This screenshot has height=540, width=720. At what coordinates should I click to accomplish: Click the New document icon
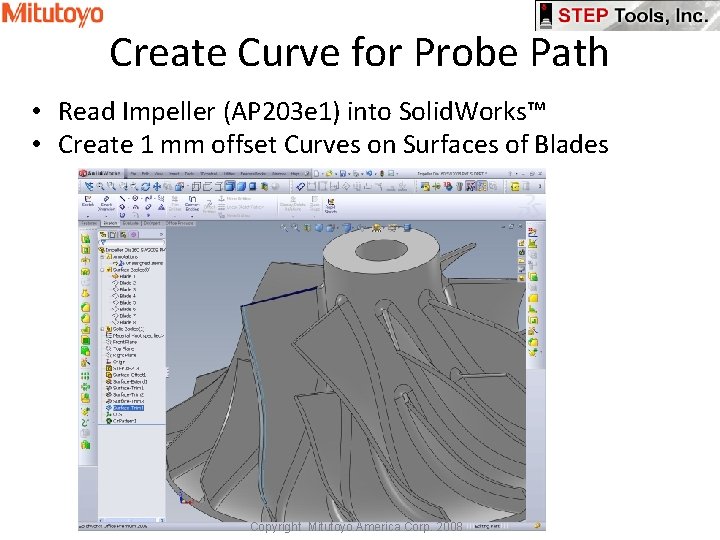(x=316, y=174)
